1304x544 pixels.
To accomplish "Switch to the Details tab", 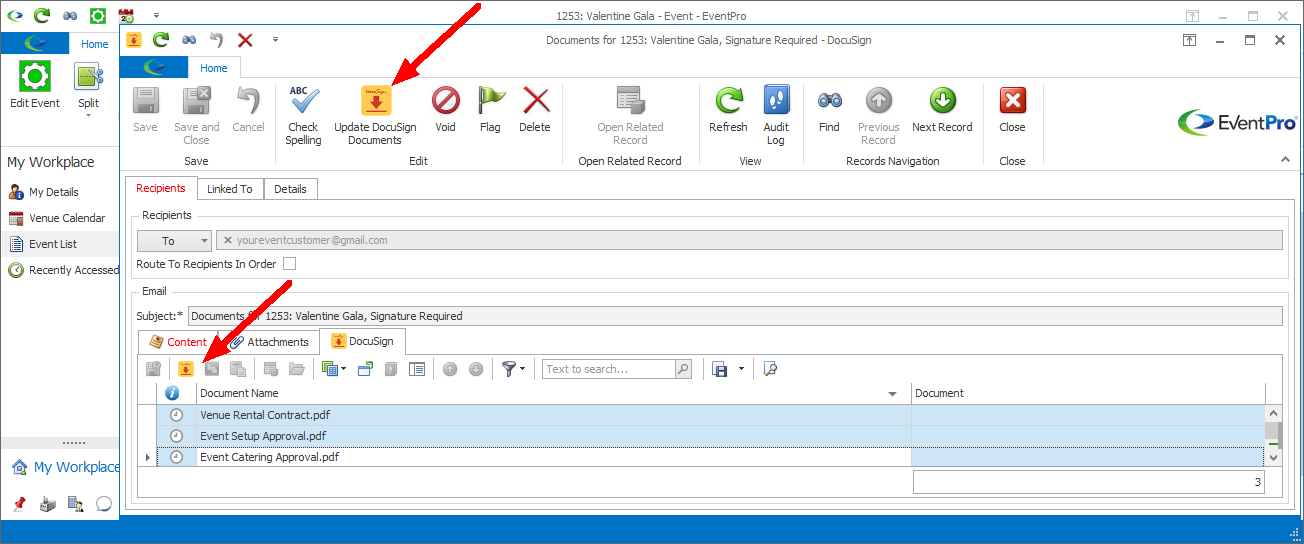I will (x=290, y=188).
